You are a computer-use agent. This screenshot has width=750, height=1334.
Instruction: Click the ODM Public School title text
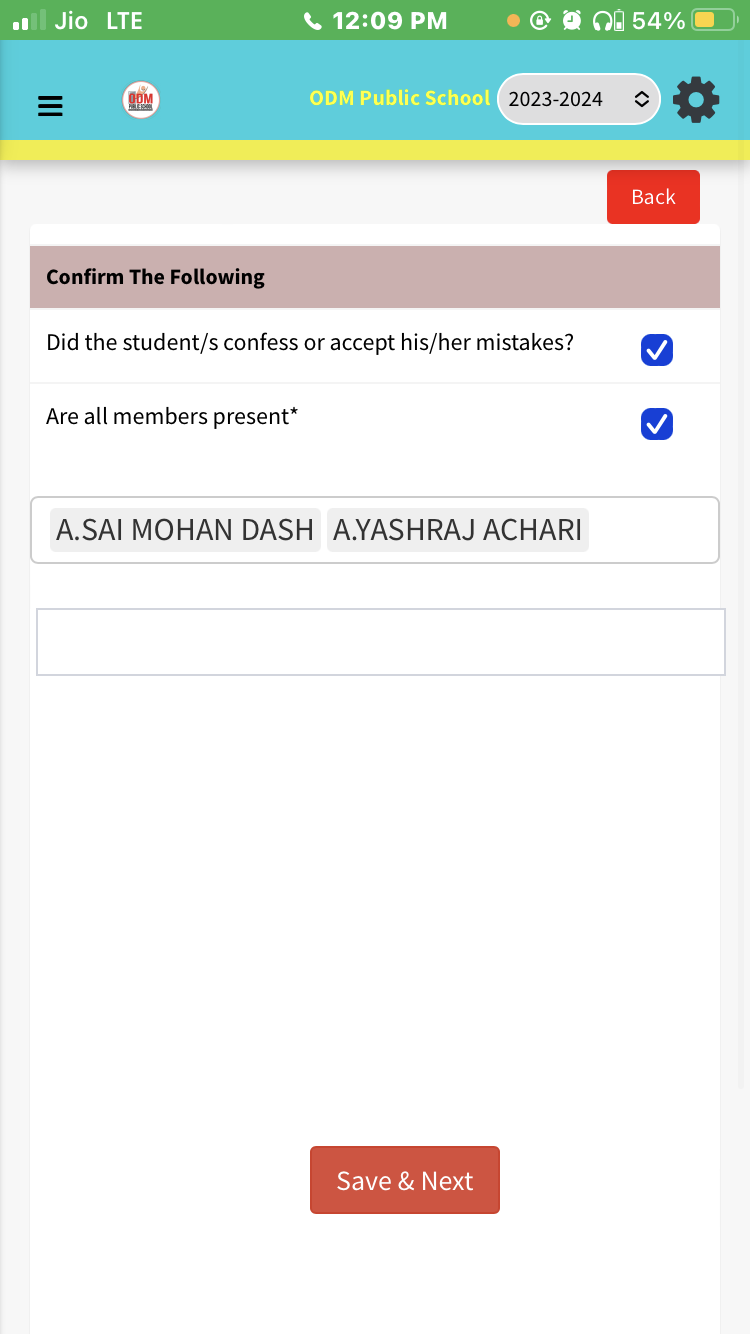[x=399, y=98]
